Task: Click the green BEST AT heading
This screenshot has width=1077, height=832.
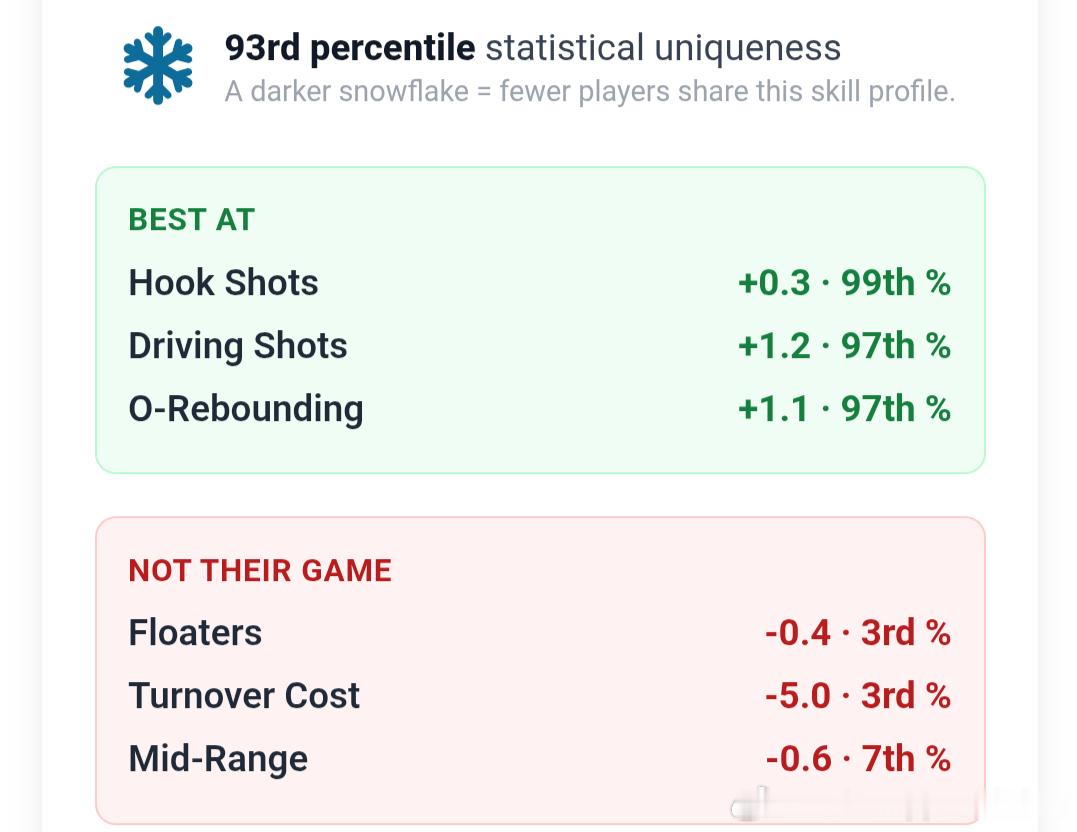Action: [192, 220]
